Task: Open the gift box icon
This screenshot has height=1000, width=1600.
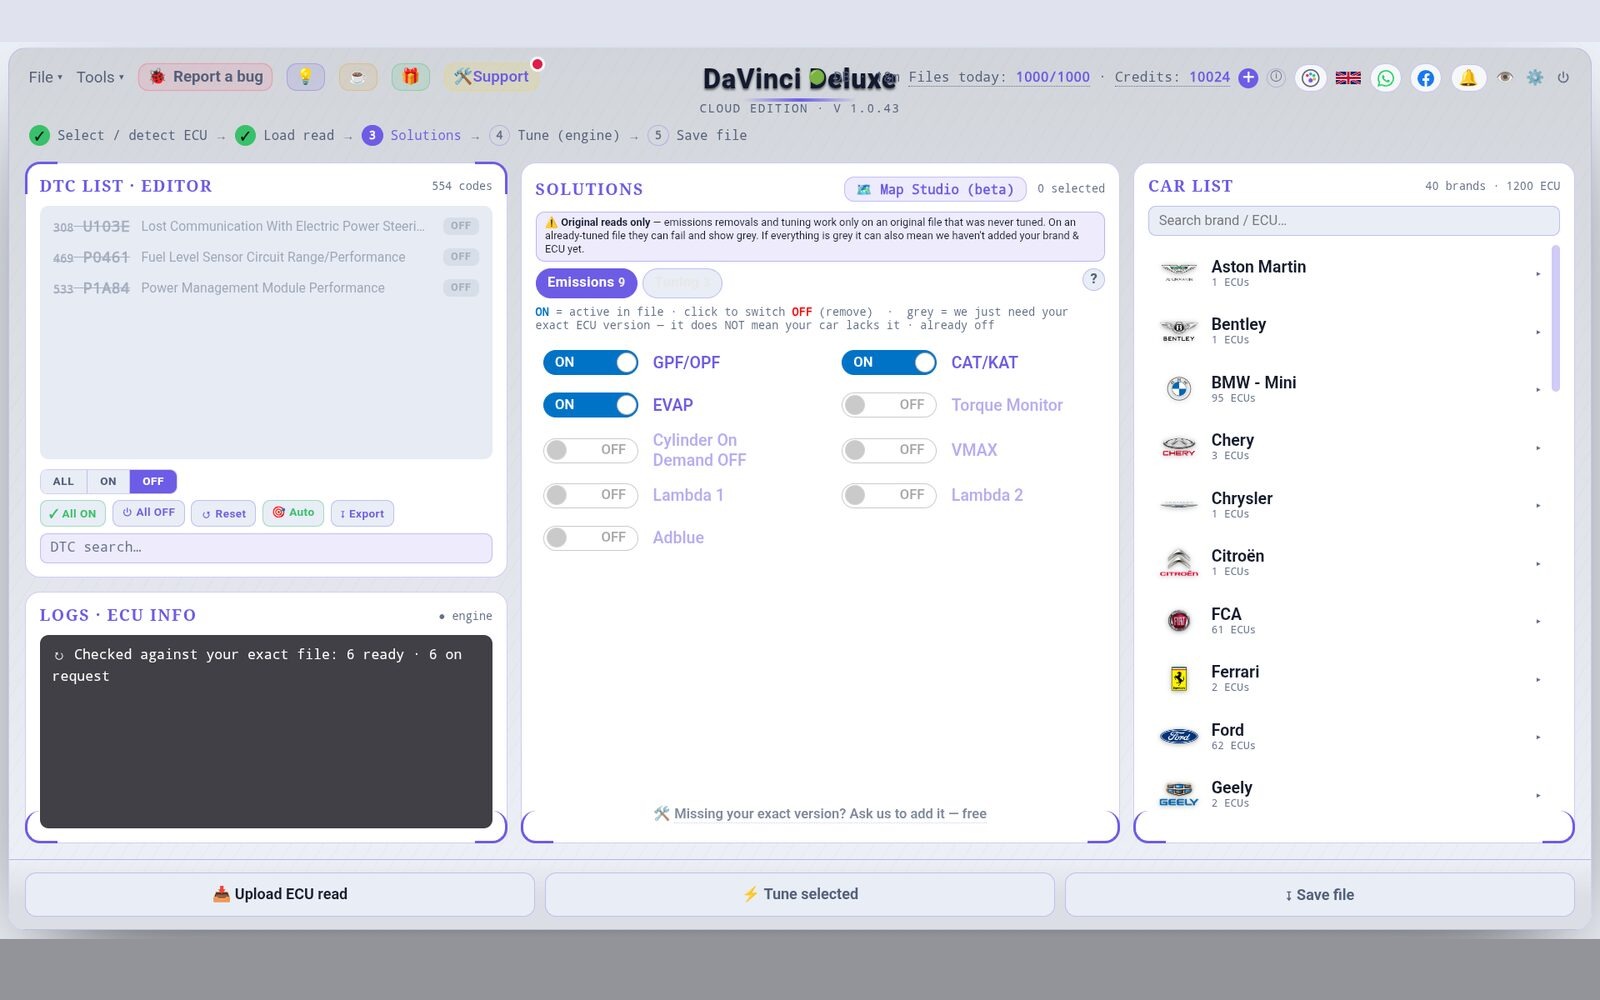Action: pos(410,77)
